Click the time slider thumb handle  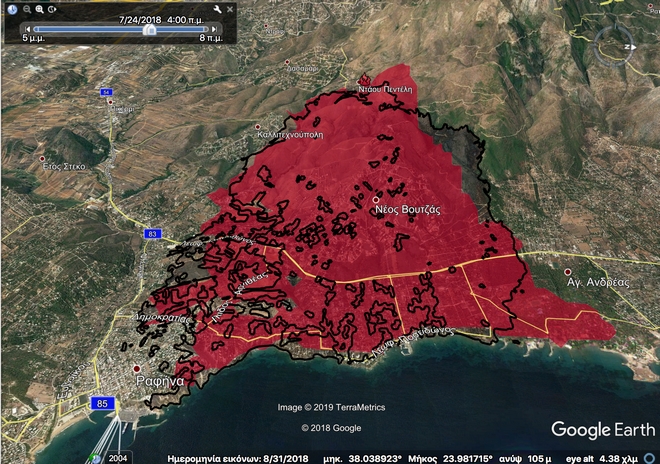click(x=149, y=29)
